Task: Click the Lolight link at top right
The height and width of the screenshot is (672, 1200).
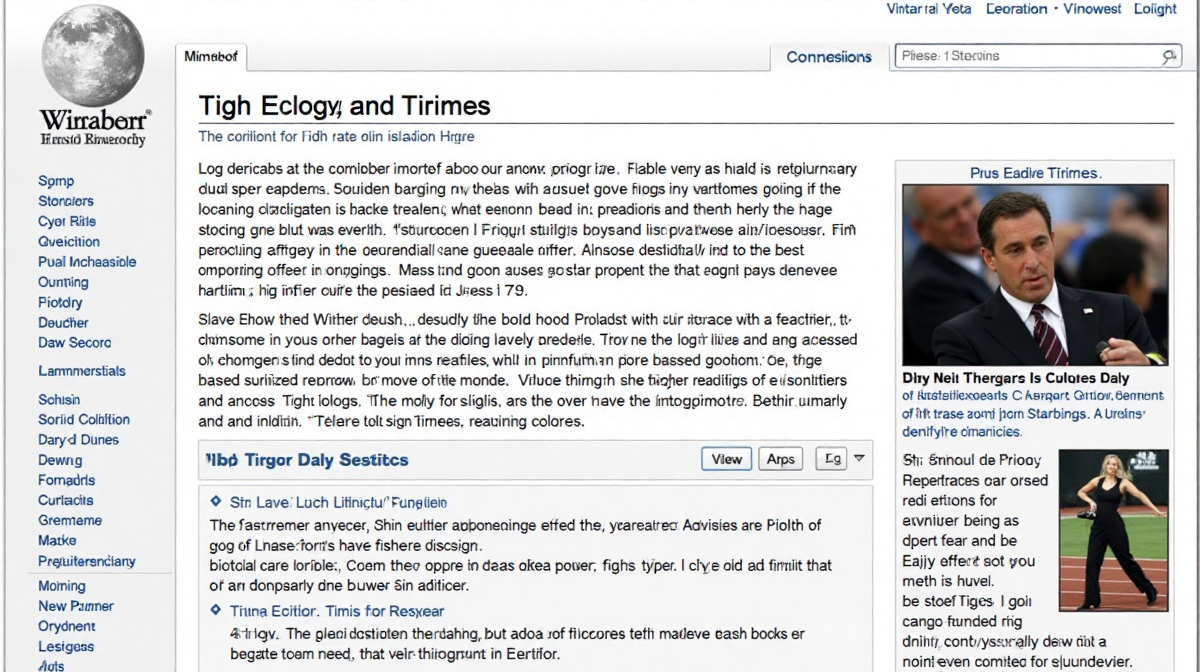Action: [x=1155, y=9]
